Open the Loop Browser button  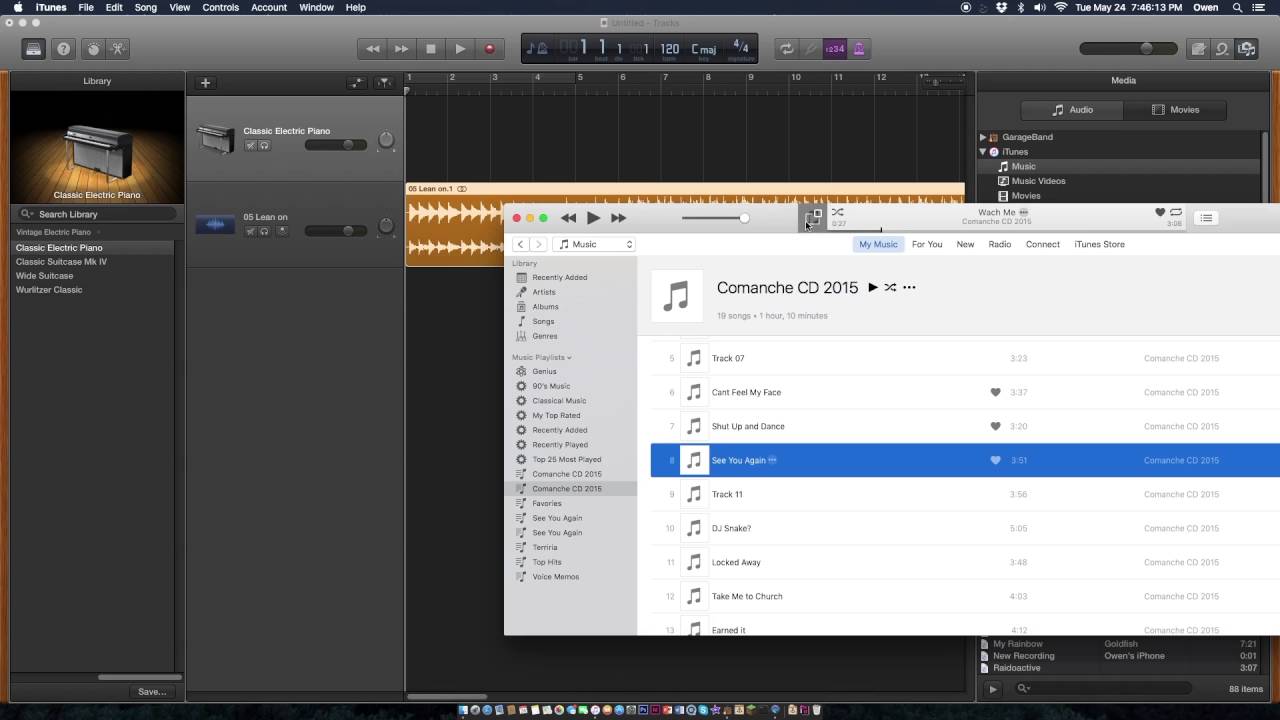pos(1222,49)
